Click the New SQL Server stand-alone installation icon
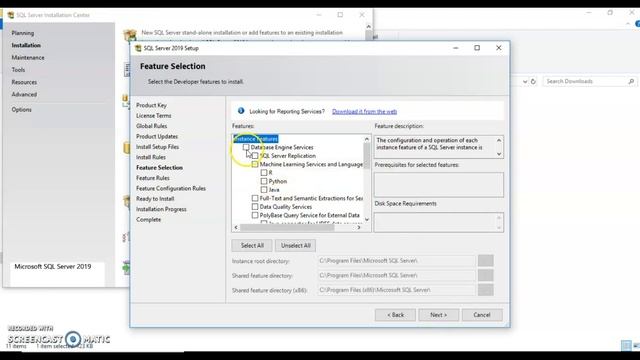The height and width of the screenshot is (360, 640). 130,35
